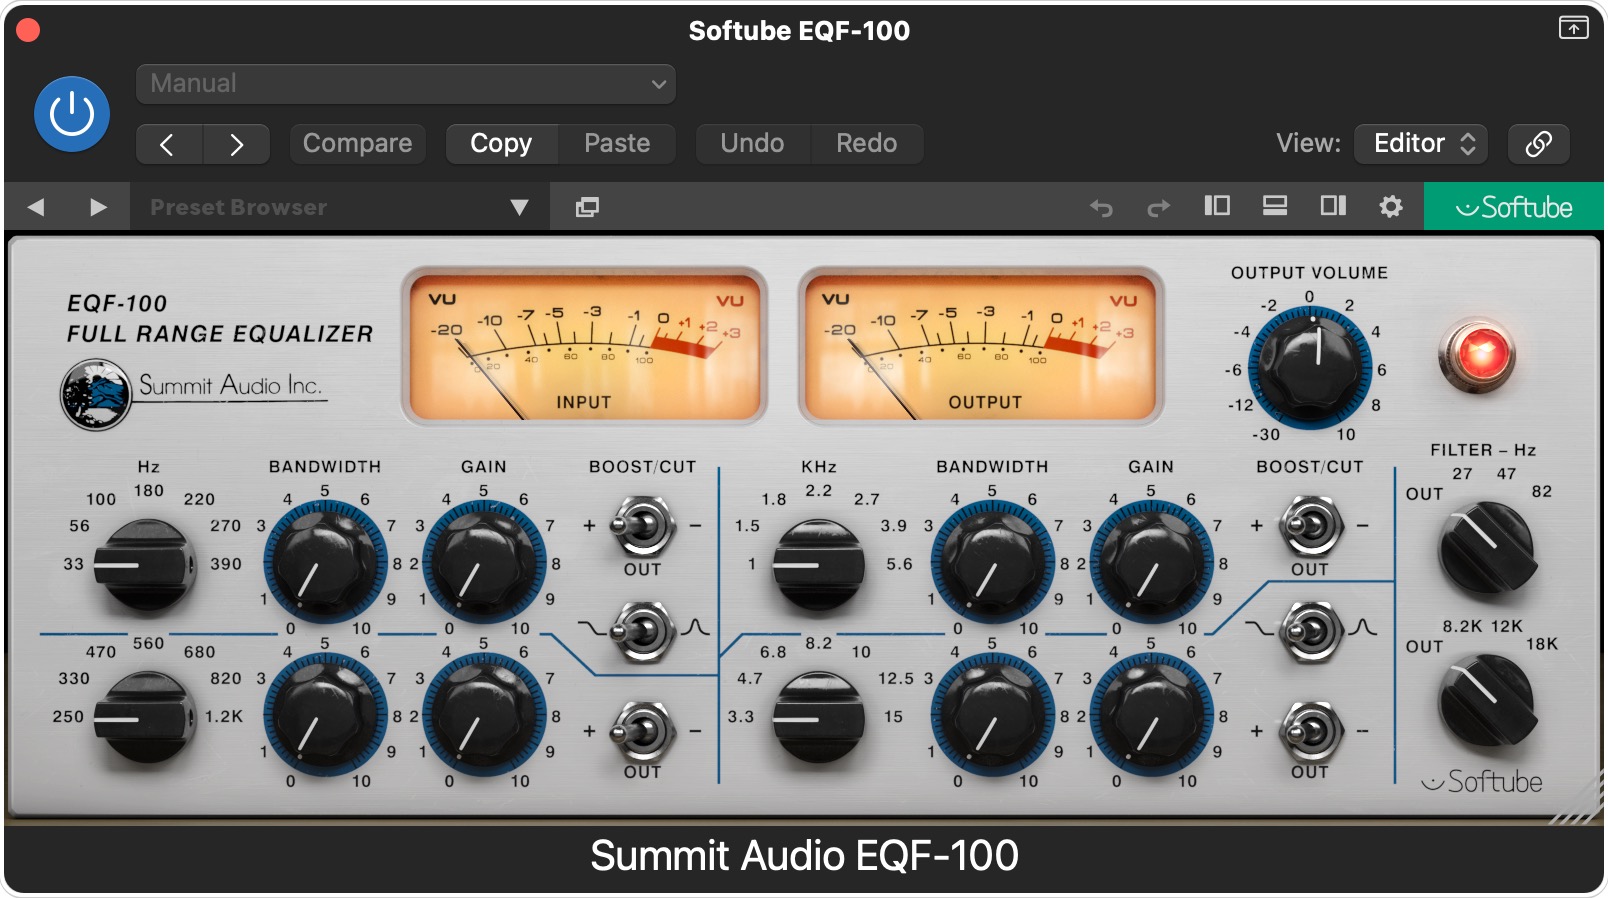Click the upper KHz frequency selector knob
Viewport: 1608px width, 898px height.
(x=818, y=565)
